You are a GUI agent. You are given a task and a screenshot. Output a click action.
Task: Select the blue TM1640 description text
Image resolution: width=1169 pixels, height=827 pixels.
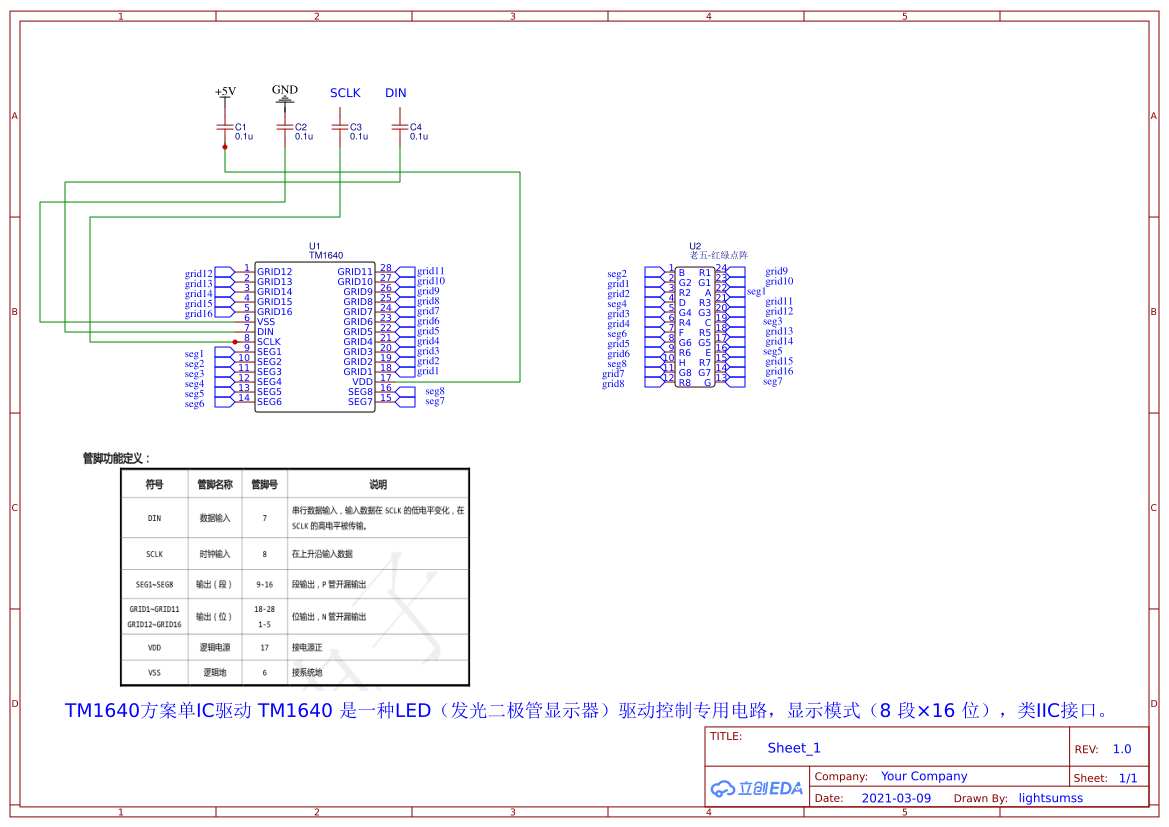click(586, 710)
